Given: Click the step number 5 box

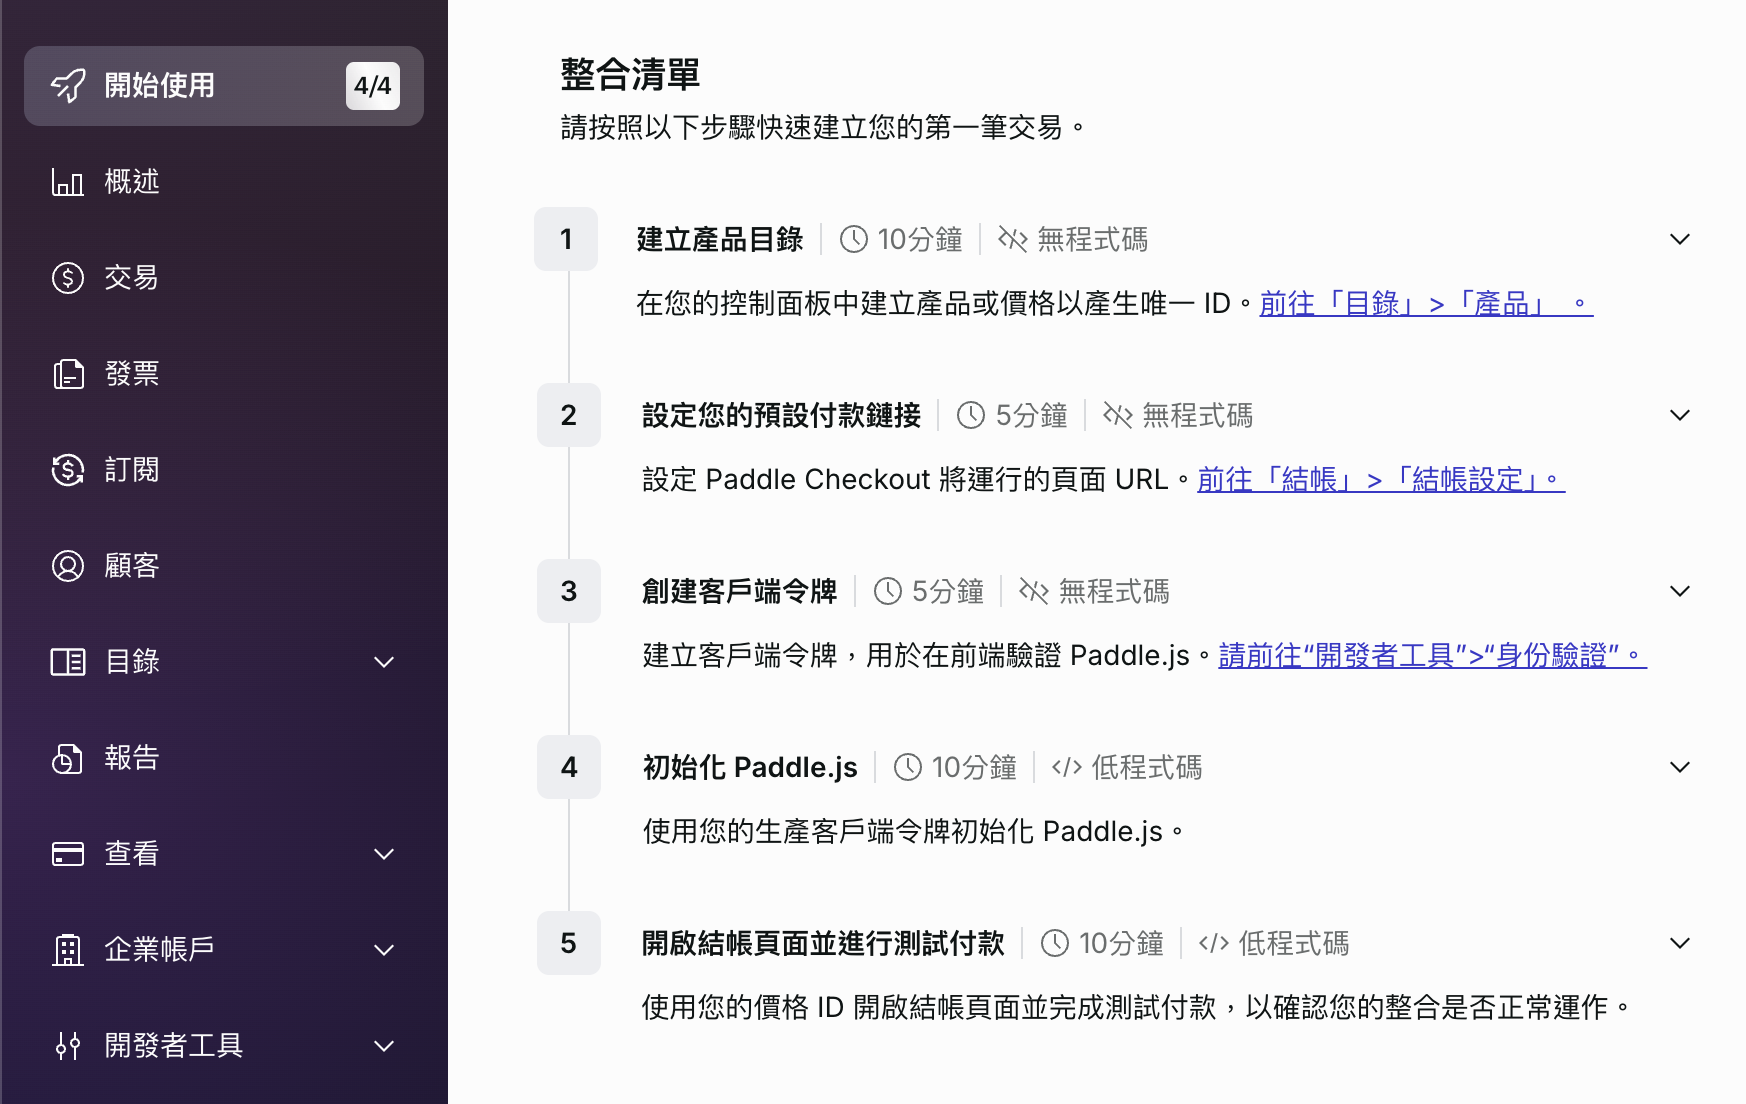Looking at the screenshot, I should pos(569,943).
